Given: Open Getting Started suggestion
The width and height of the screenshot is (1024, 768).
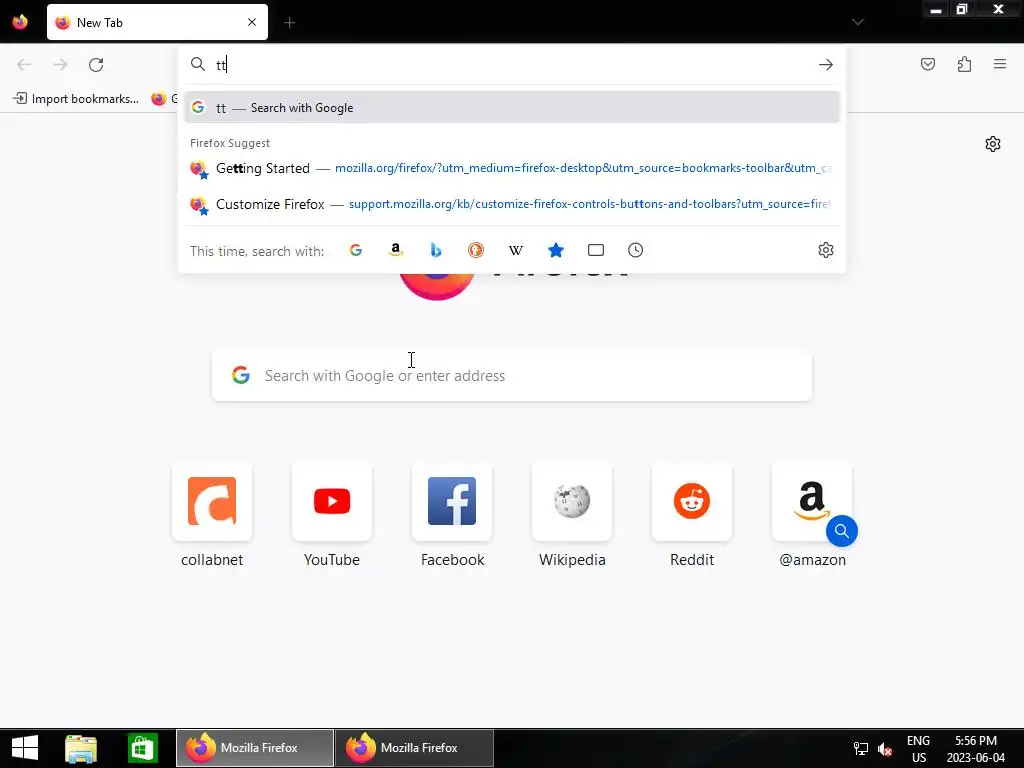Looking at the screenshot, I should 511,168.
